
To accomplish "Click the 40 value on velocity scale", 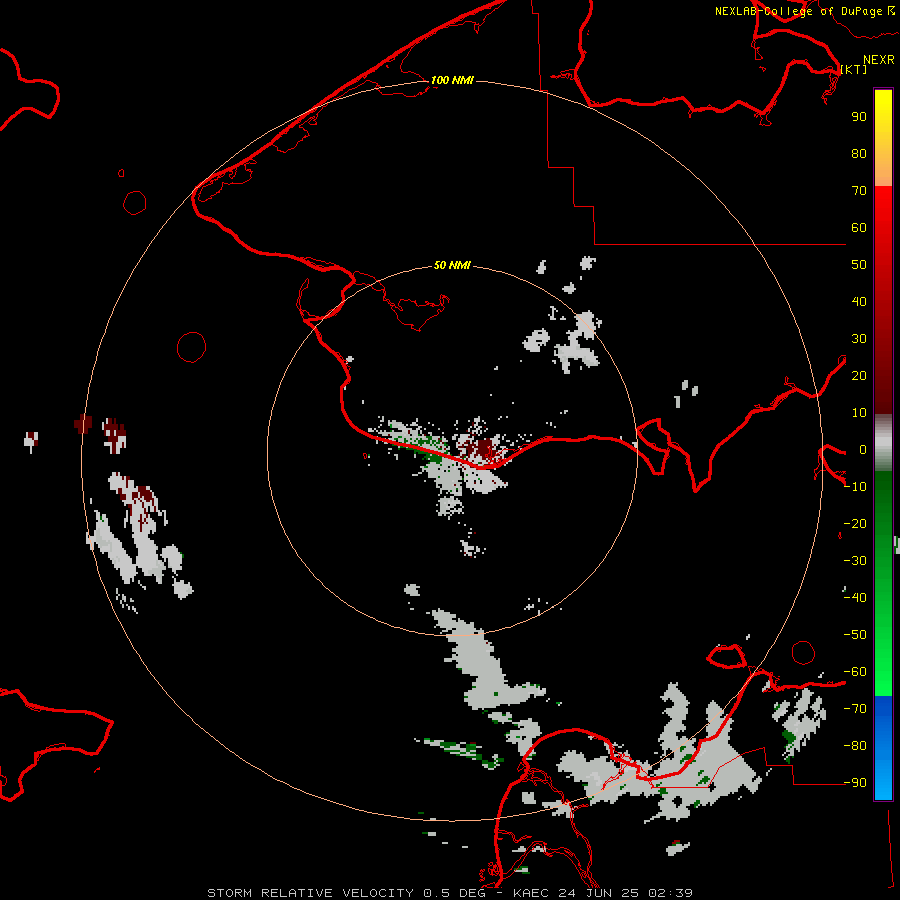I will [x=859, y=301].
